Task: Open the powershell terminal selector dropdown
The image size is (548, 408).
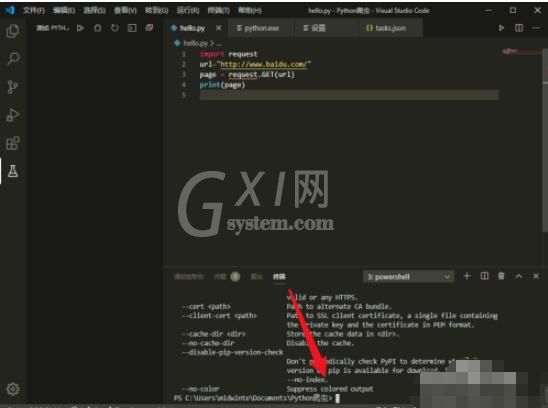Action: [408, 277]
